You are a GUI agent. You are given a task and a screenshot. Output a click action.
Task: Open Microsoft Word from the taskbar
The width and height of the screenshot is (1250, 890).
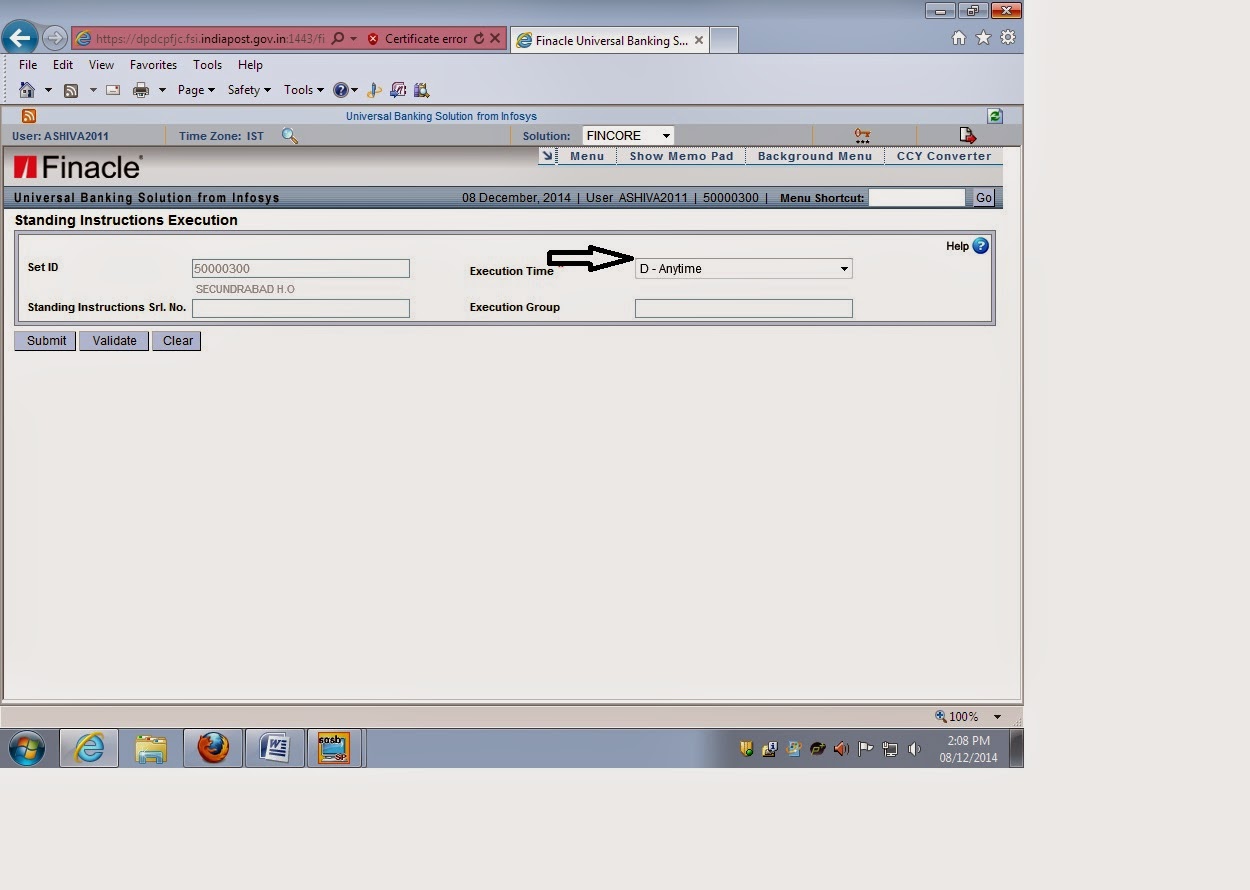coord(274,747)
